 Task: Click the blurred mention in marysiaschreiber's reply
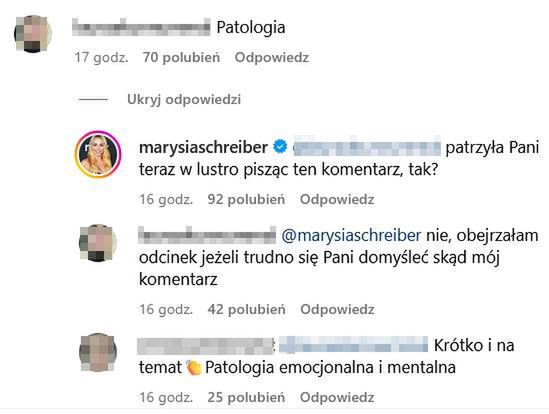(x=366, y=147)
